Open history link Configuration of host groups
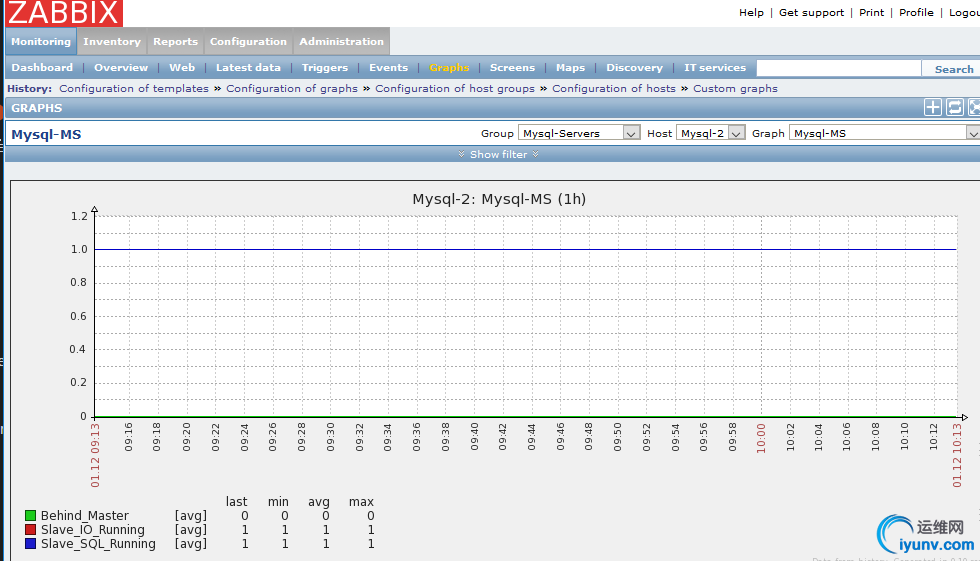The width and height of the screenshot is (980, 561). [455, 89]
